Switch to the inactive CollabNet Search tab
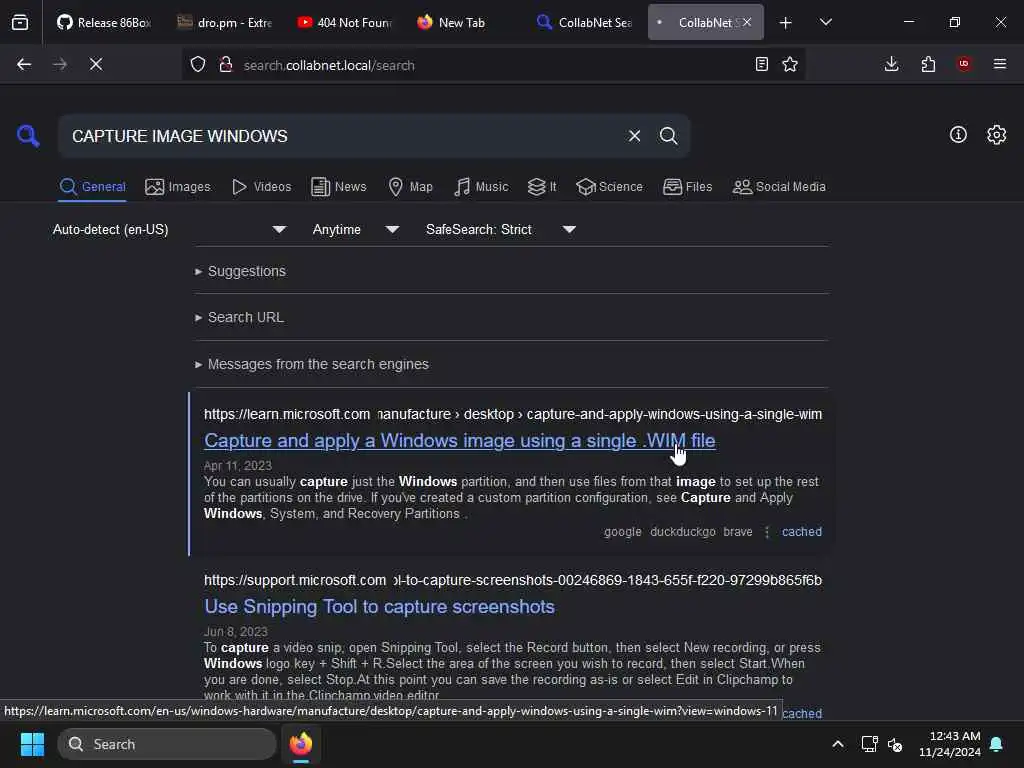 584,23
